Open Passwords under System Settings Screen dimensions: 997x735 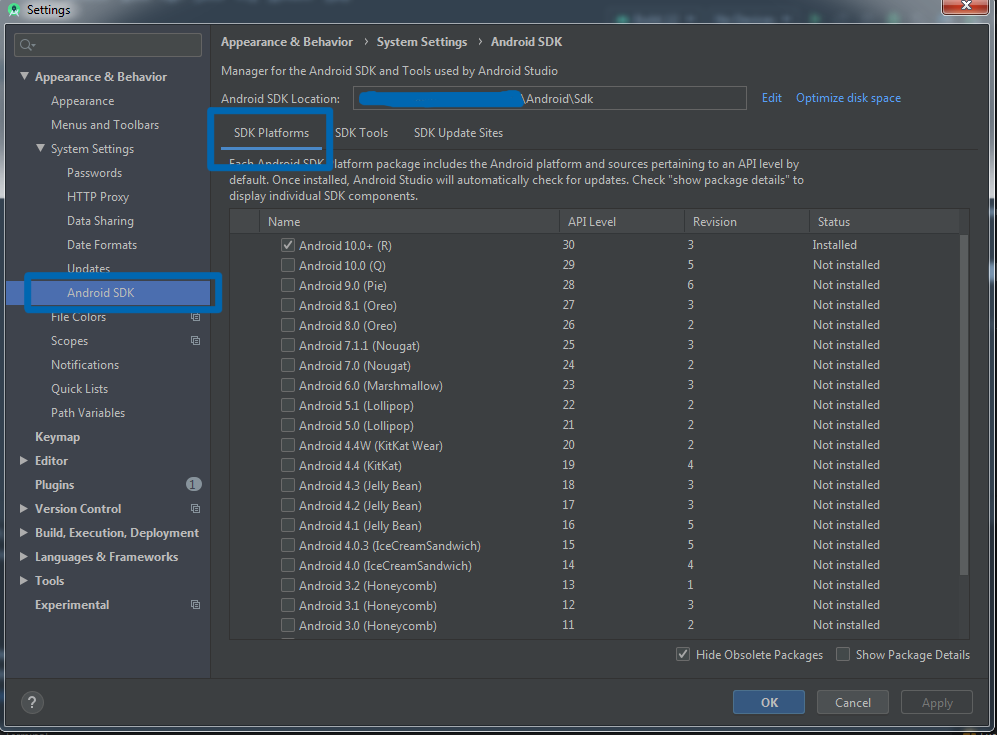point(94,172)
